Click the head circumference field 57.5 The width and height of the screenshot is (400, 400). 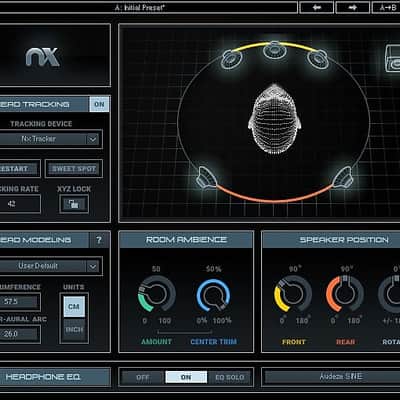[20, 302]
